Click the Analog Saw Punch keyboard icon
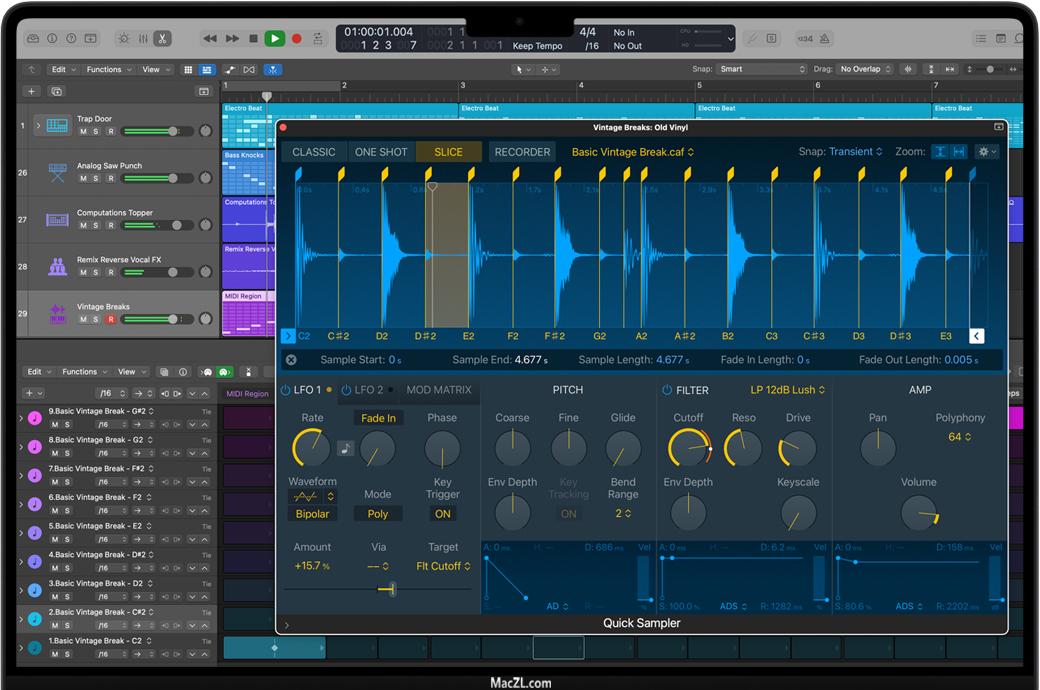This screenshot has height=690, width=1040. [x=57, y=172]
